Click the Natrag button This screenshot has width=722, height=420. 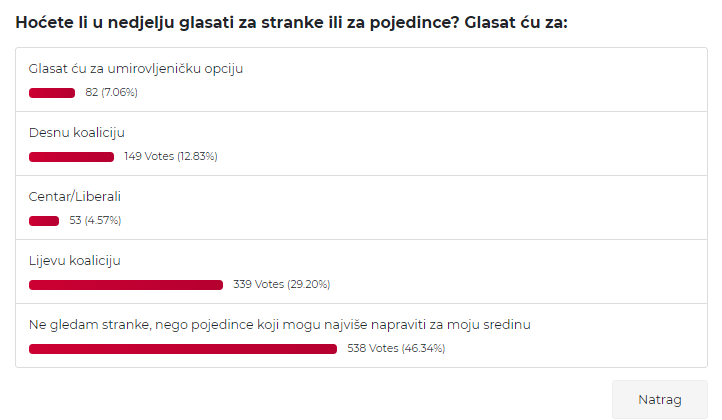click(x=659, y=399)
